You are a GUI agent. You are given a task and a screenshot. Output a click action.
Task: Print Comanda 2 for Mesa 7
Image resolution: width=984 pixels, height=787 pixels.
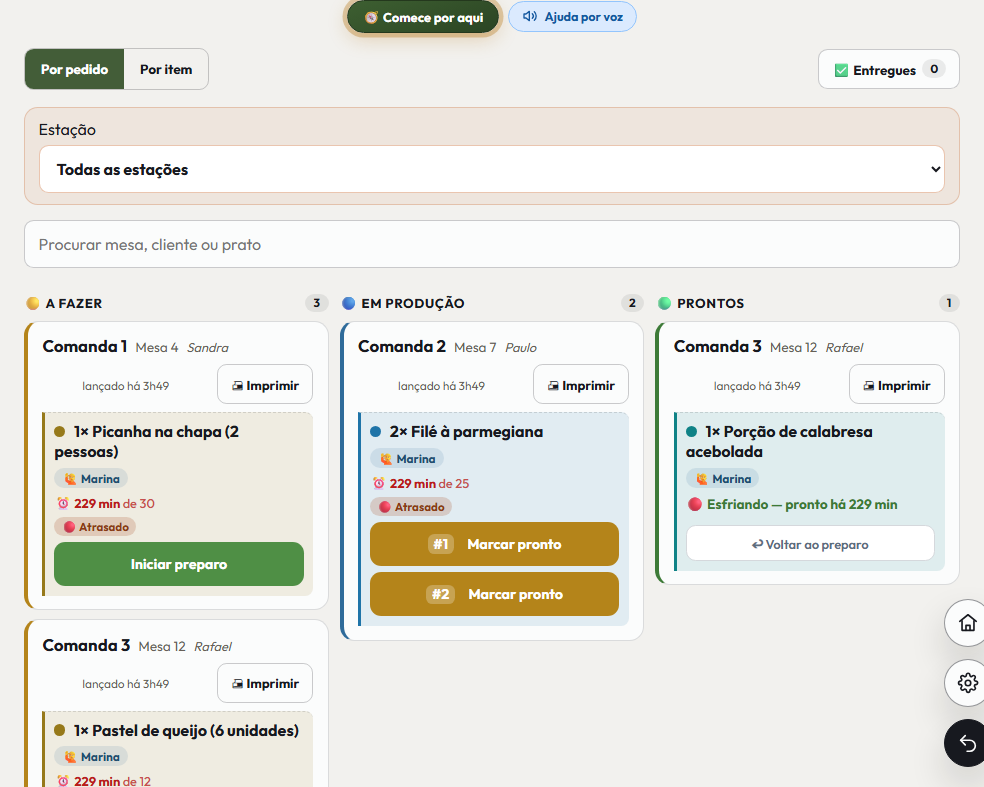[580, 384]
